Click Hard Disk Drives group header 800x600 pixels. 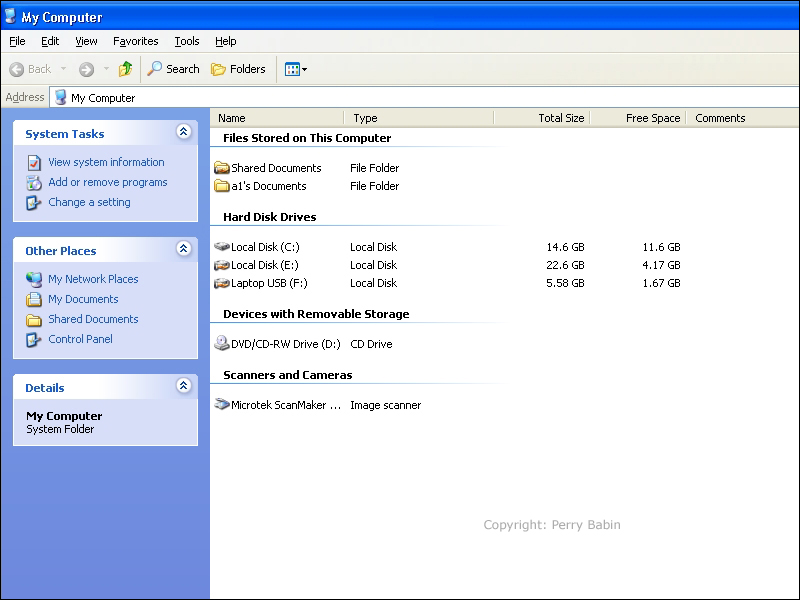pos(270,217)
